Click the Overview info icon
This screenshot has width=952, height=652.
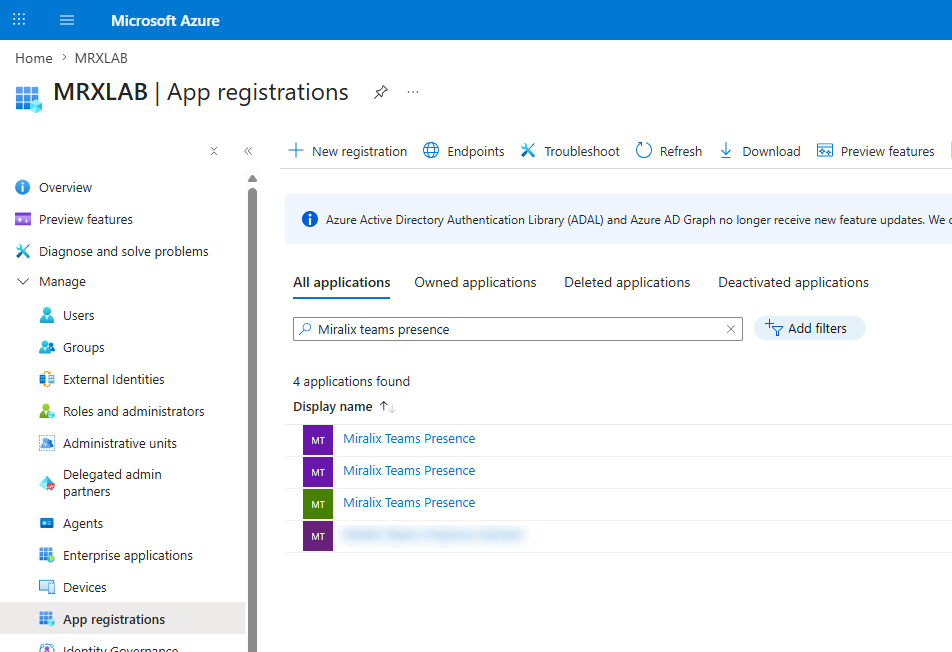point(22,187)
